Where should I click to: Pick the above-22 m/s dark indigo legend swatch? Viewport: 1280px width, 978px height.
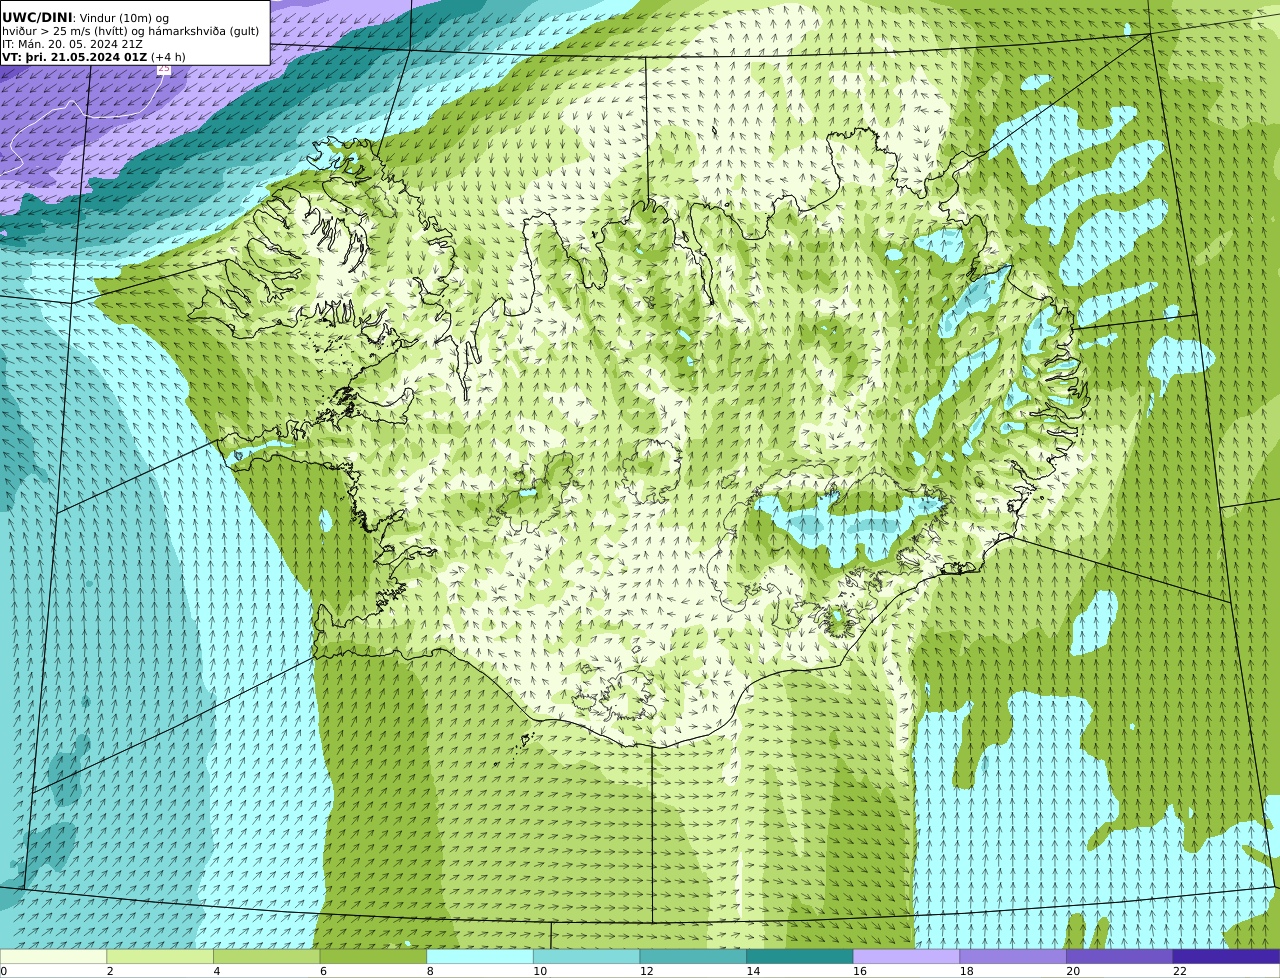point(1227,956)
